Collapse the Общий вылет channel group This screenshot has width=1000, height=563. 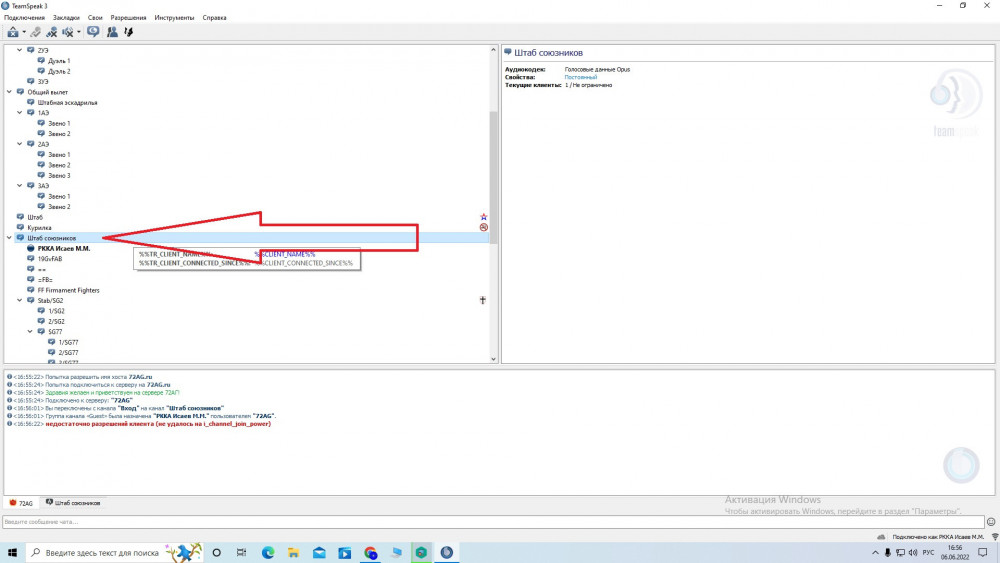pyautogui.click(x=10, y=92)
